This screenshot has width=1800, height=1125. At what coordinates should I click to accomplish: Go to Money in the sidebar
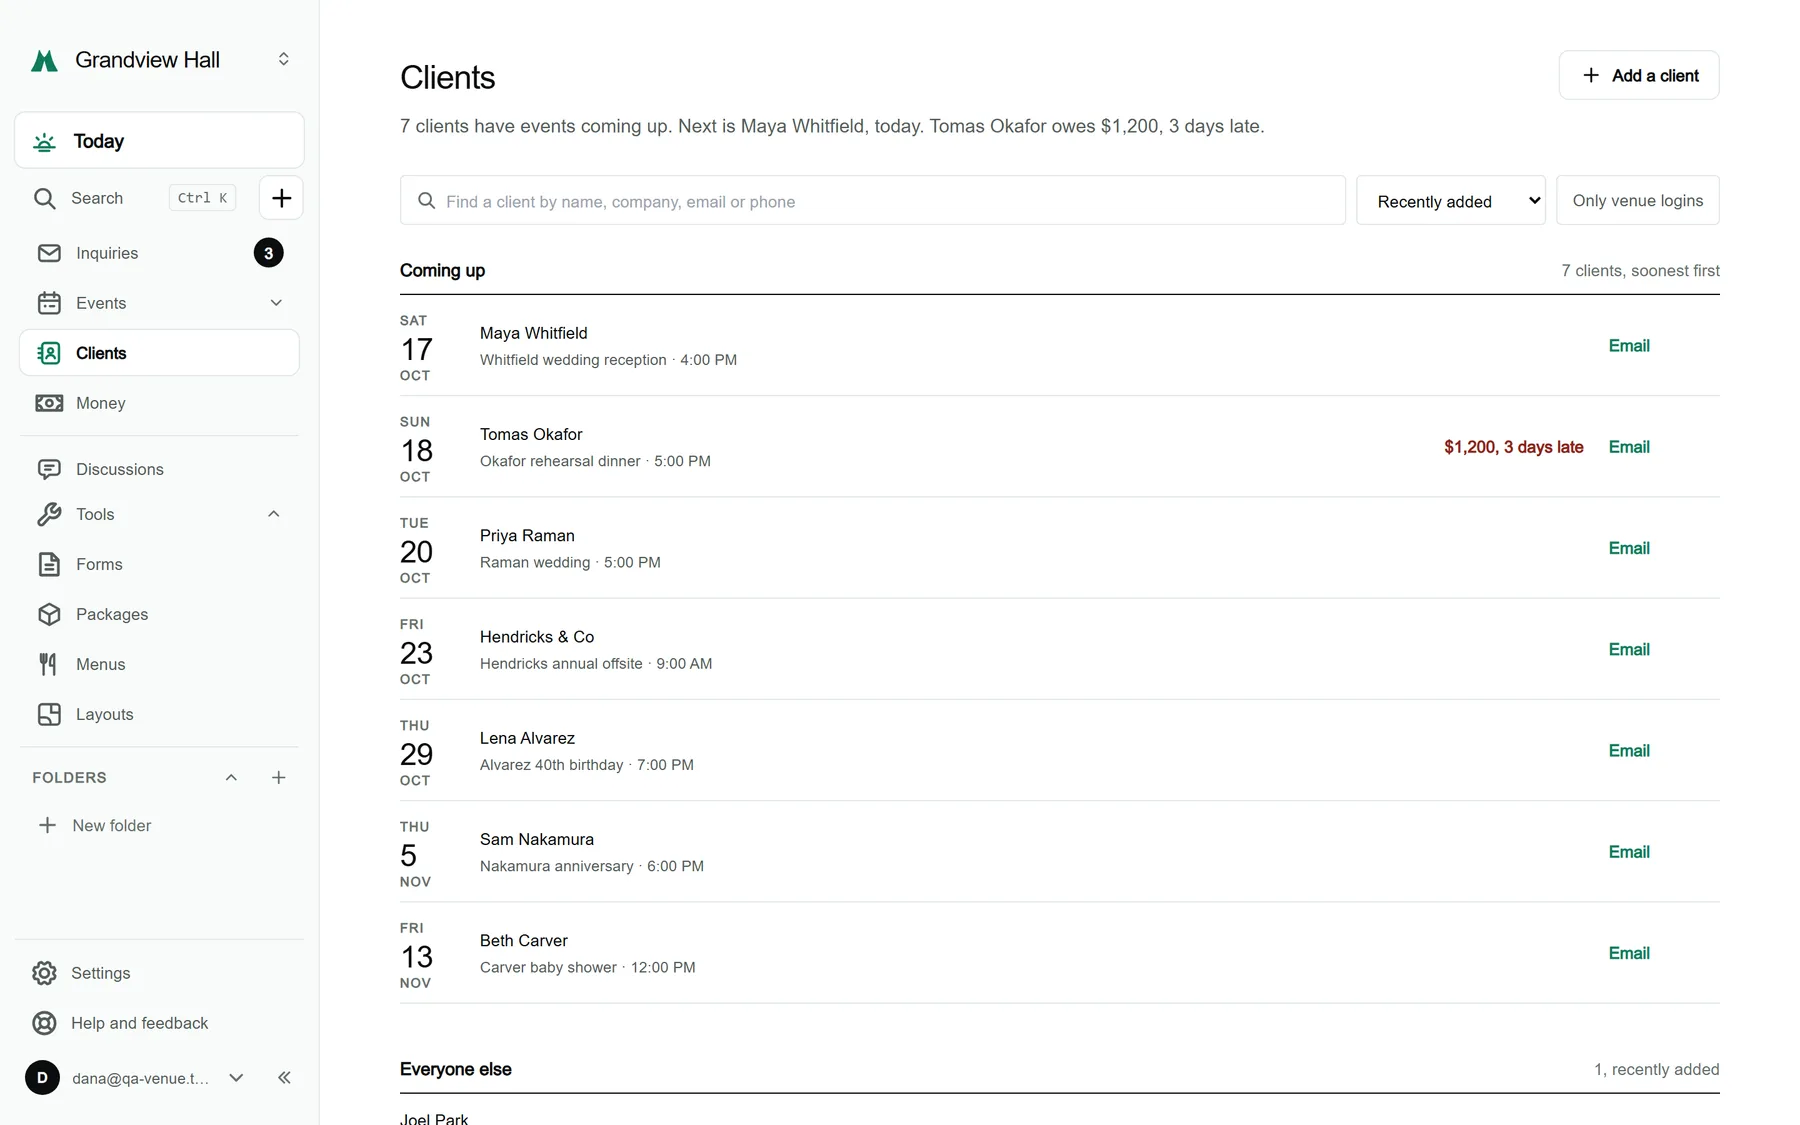pyautogui.click(x=159, y=403)
